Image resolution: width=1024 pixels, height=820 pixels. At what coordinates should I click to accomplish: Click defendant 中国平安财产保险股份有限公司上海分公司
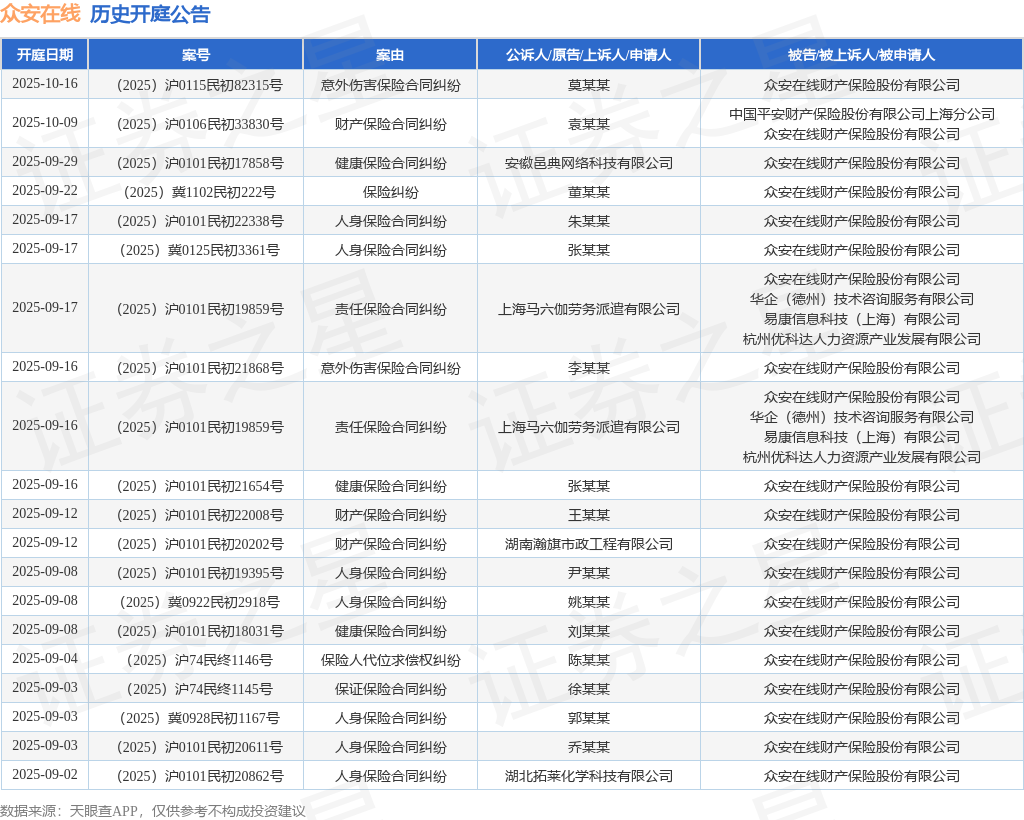click(861, 114)
